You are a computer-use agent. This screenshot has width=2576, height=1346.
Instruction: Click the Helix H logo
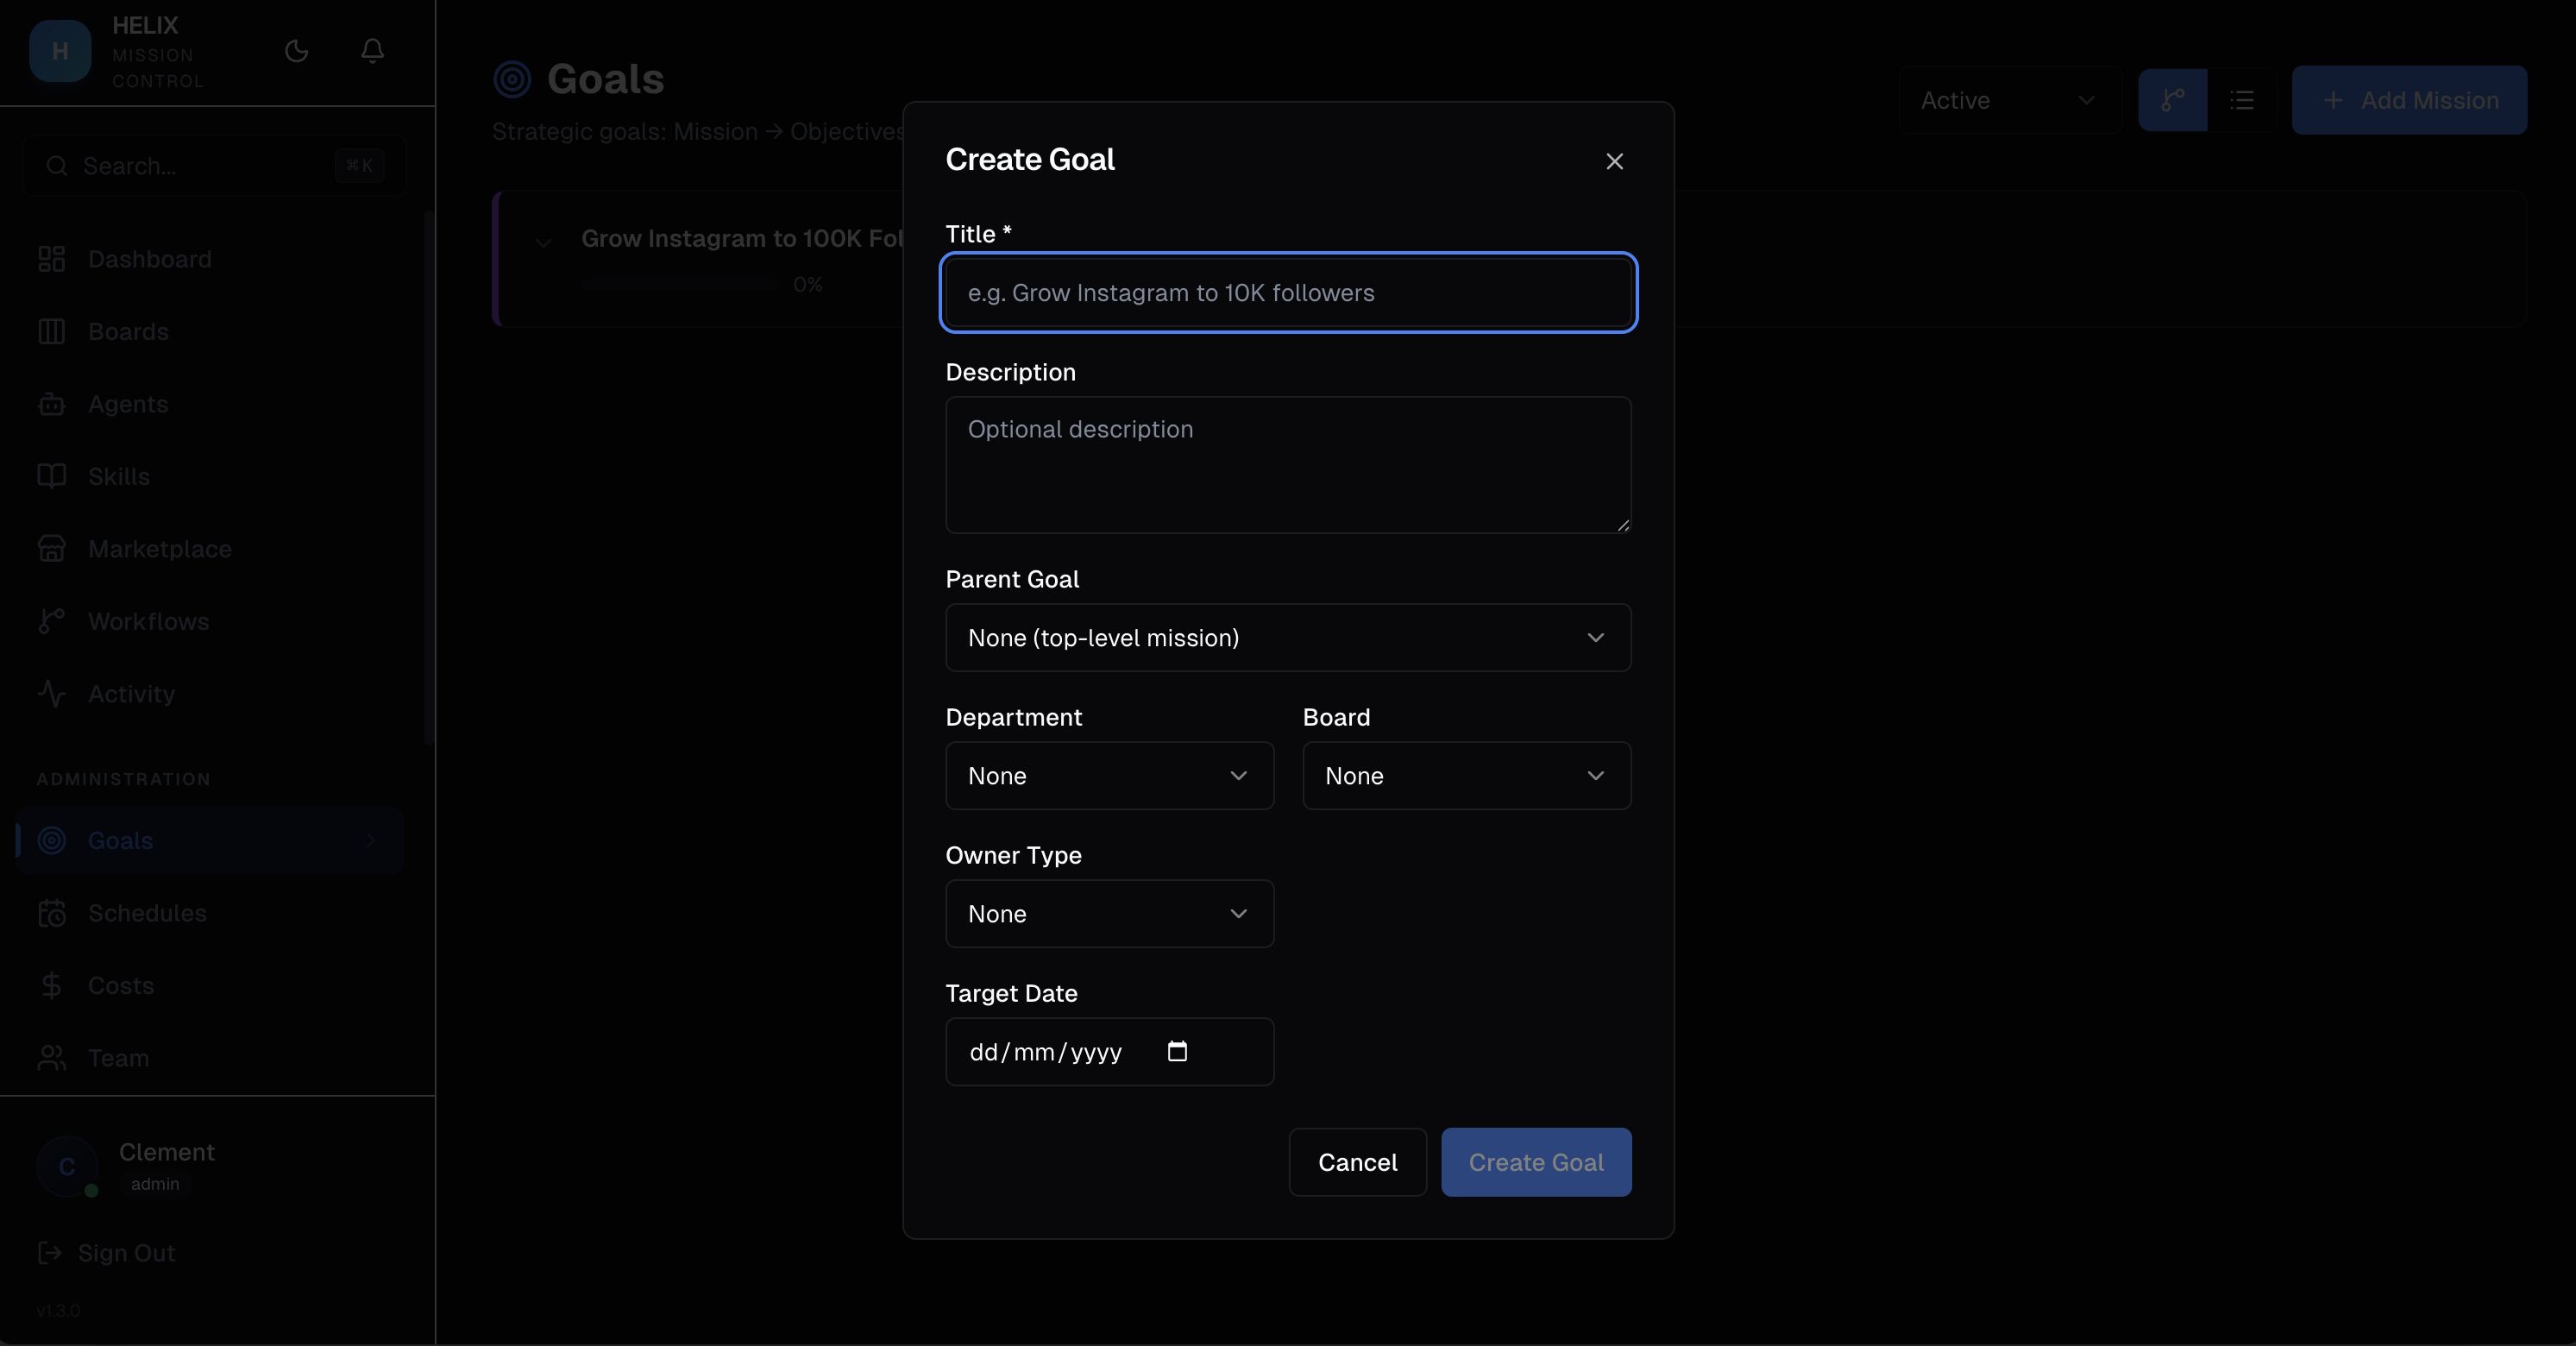click(60, 51)
